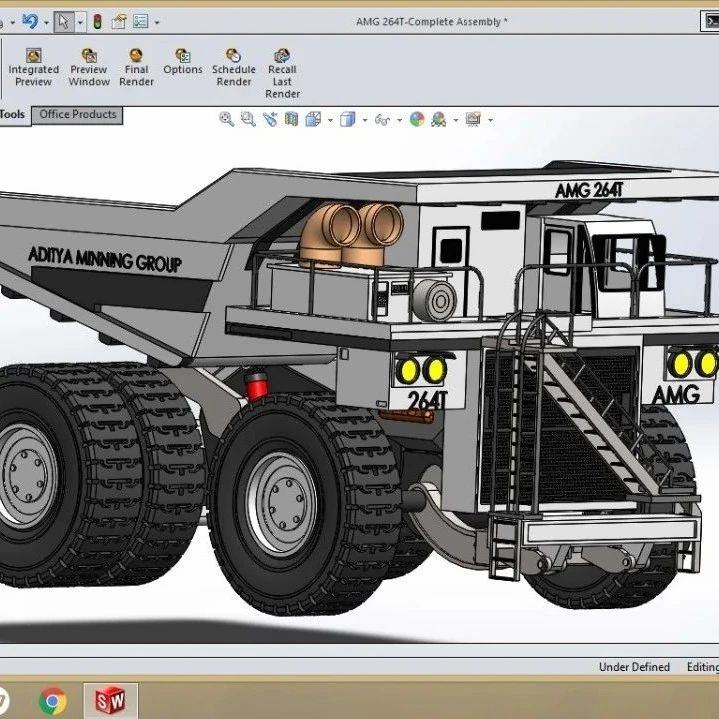Click the ADITYA MINNING GROUP decal
The width and height of the screenshot is (719, 719).
point(105,260)
